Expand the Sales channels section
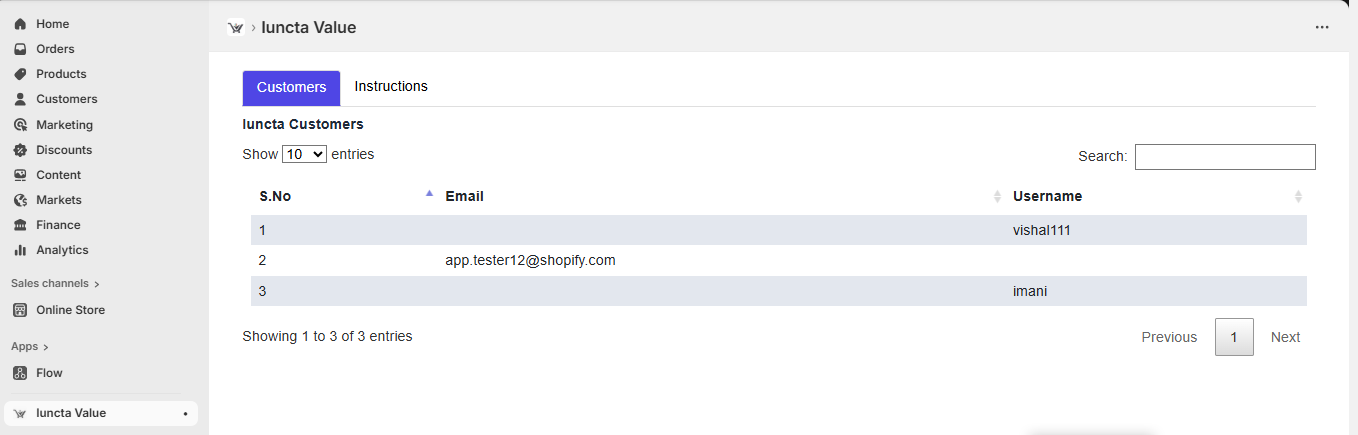The image size is (1358, 435). coord(55,283)
